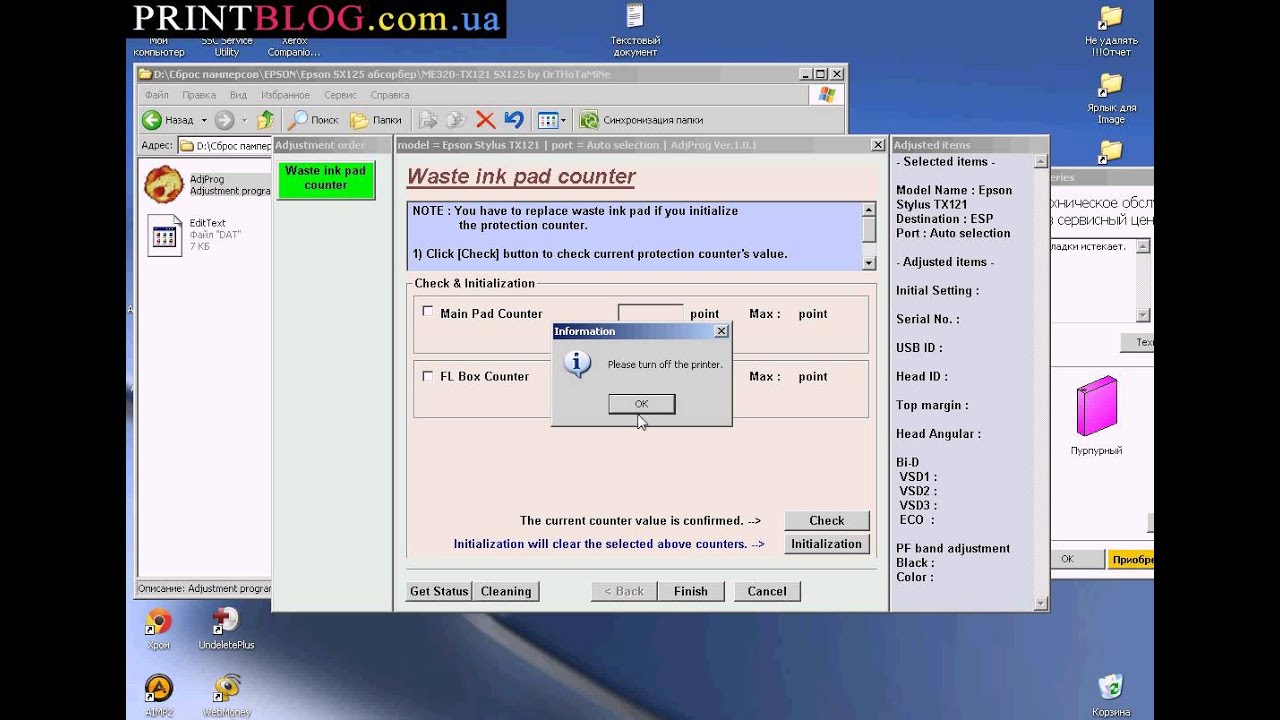Click the Check button
Image resolution: width=1280 pixels, height=720 pixels.
click(x=826, y=520)
